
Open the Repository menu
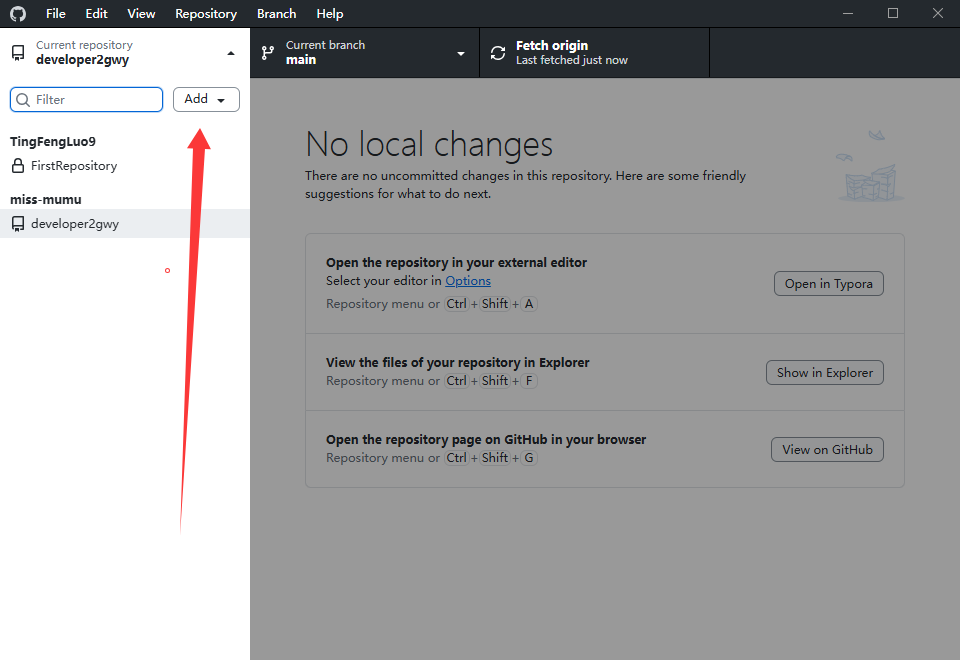[206, 14]
